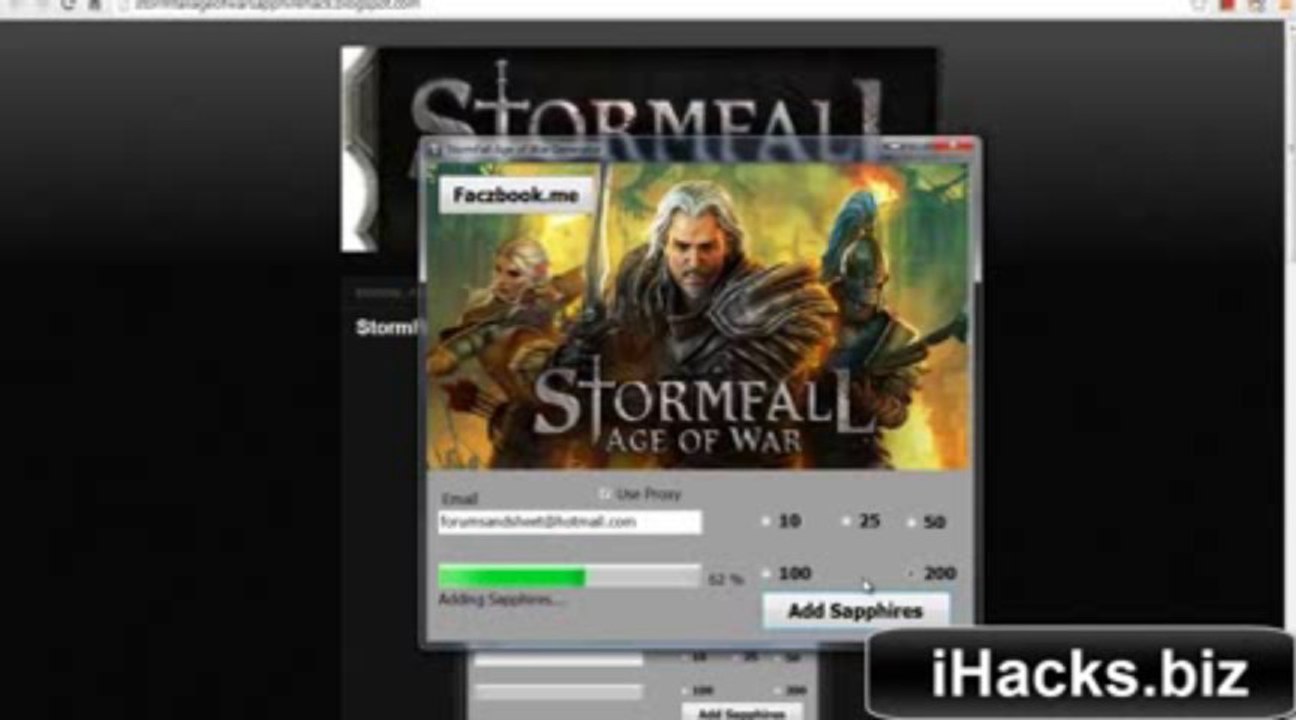
Task: Select the 200 option on background page
Action: 778,691
